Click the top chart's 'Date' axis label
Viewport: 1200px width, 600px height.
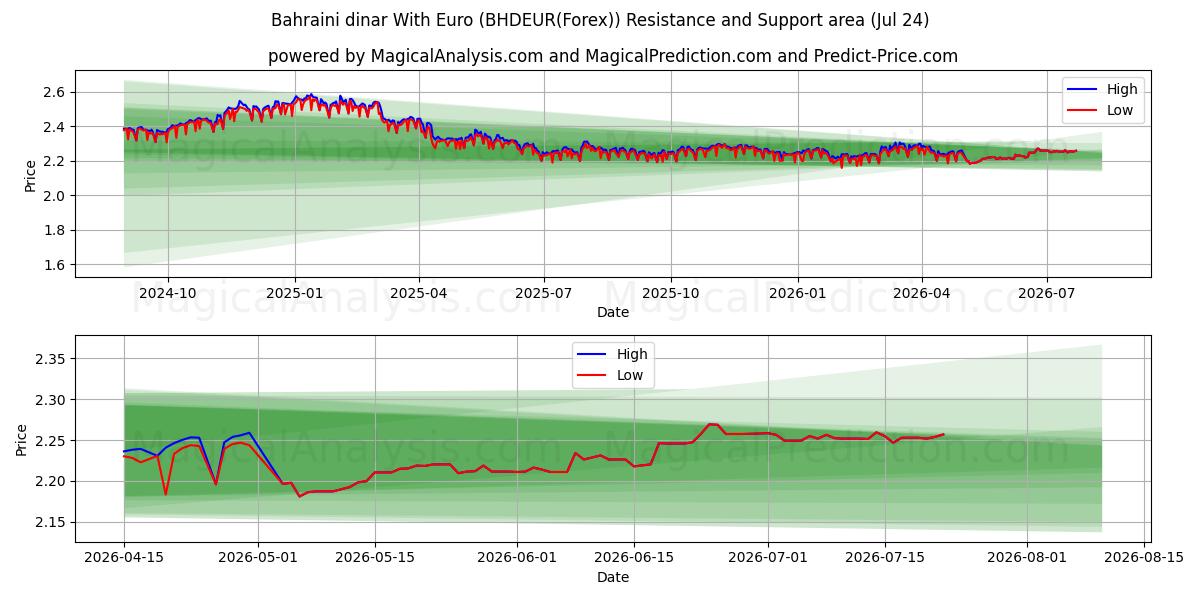click(x=613, y=312)
